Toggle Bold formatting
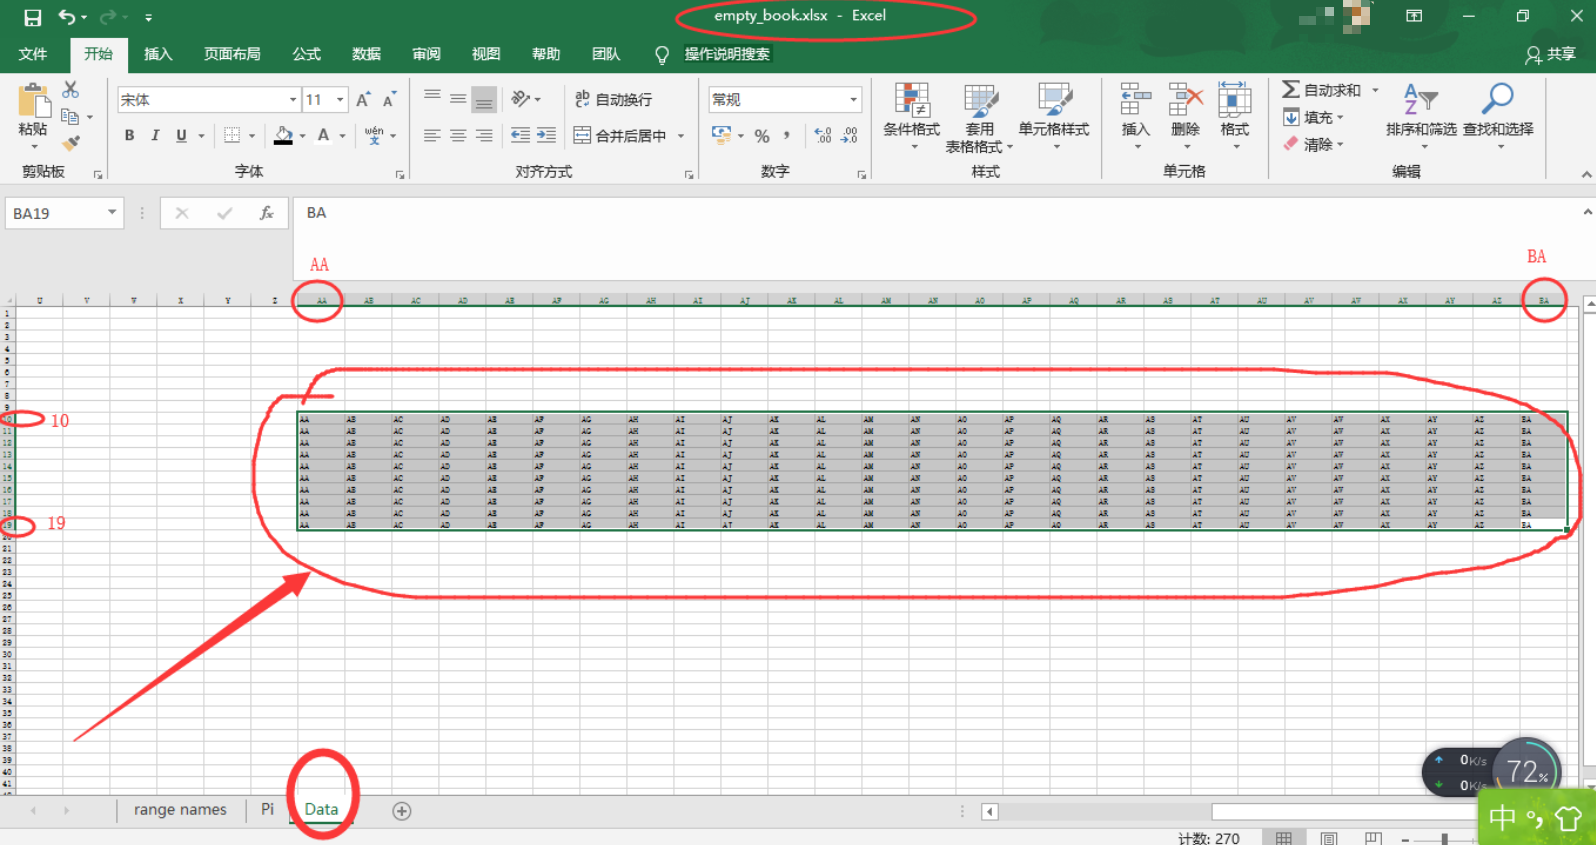This screenshot has height=845, width=1596. [x=129, y=135]
